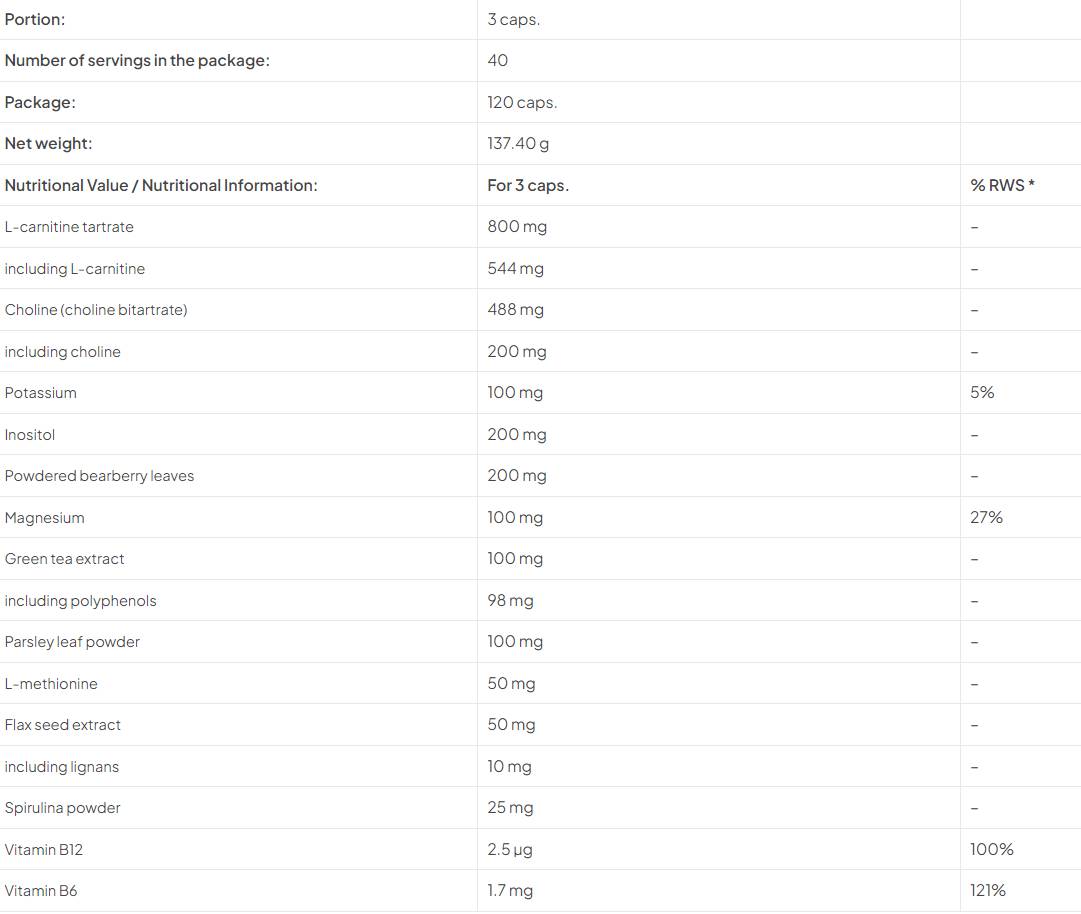Click the 'Portion:' row label
This screenshot has width=1081, height=914.
click(x=35, y=19)
